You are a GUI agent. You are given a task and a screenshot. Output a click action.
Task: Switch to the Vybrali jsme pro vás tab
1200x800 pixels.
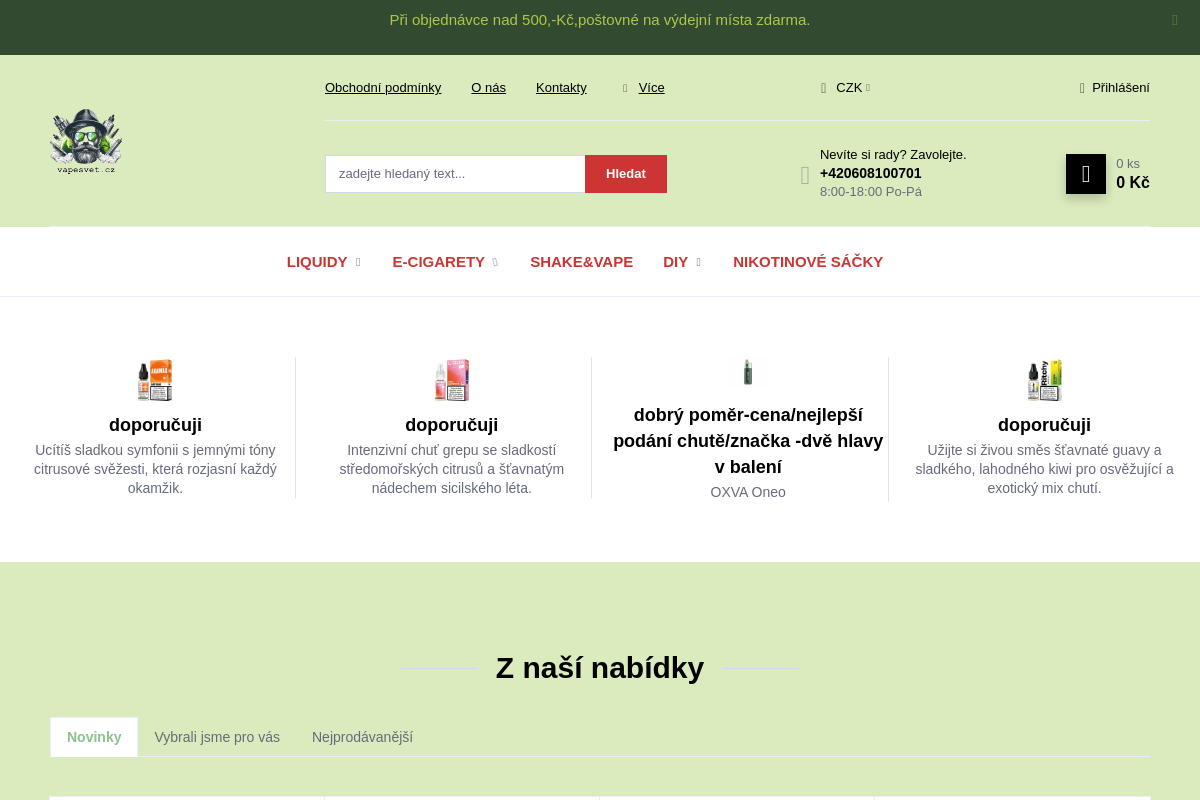pos(217,737)
